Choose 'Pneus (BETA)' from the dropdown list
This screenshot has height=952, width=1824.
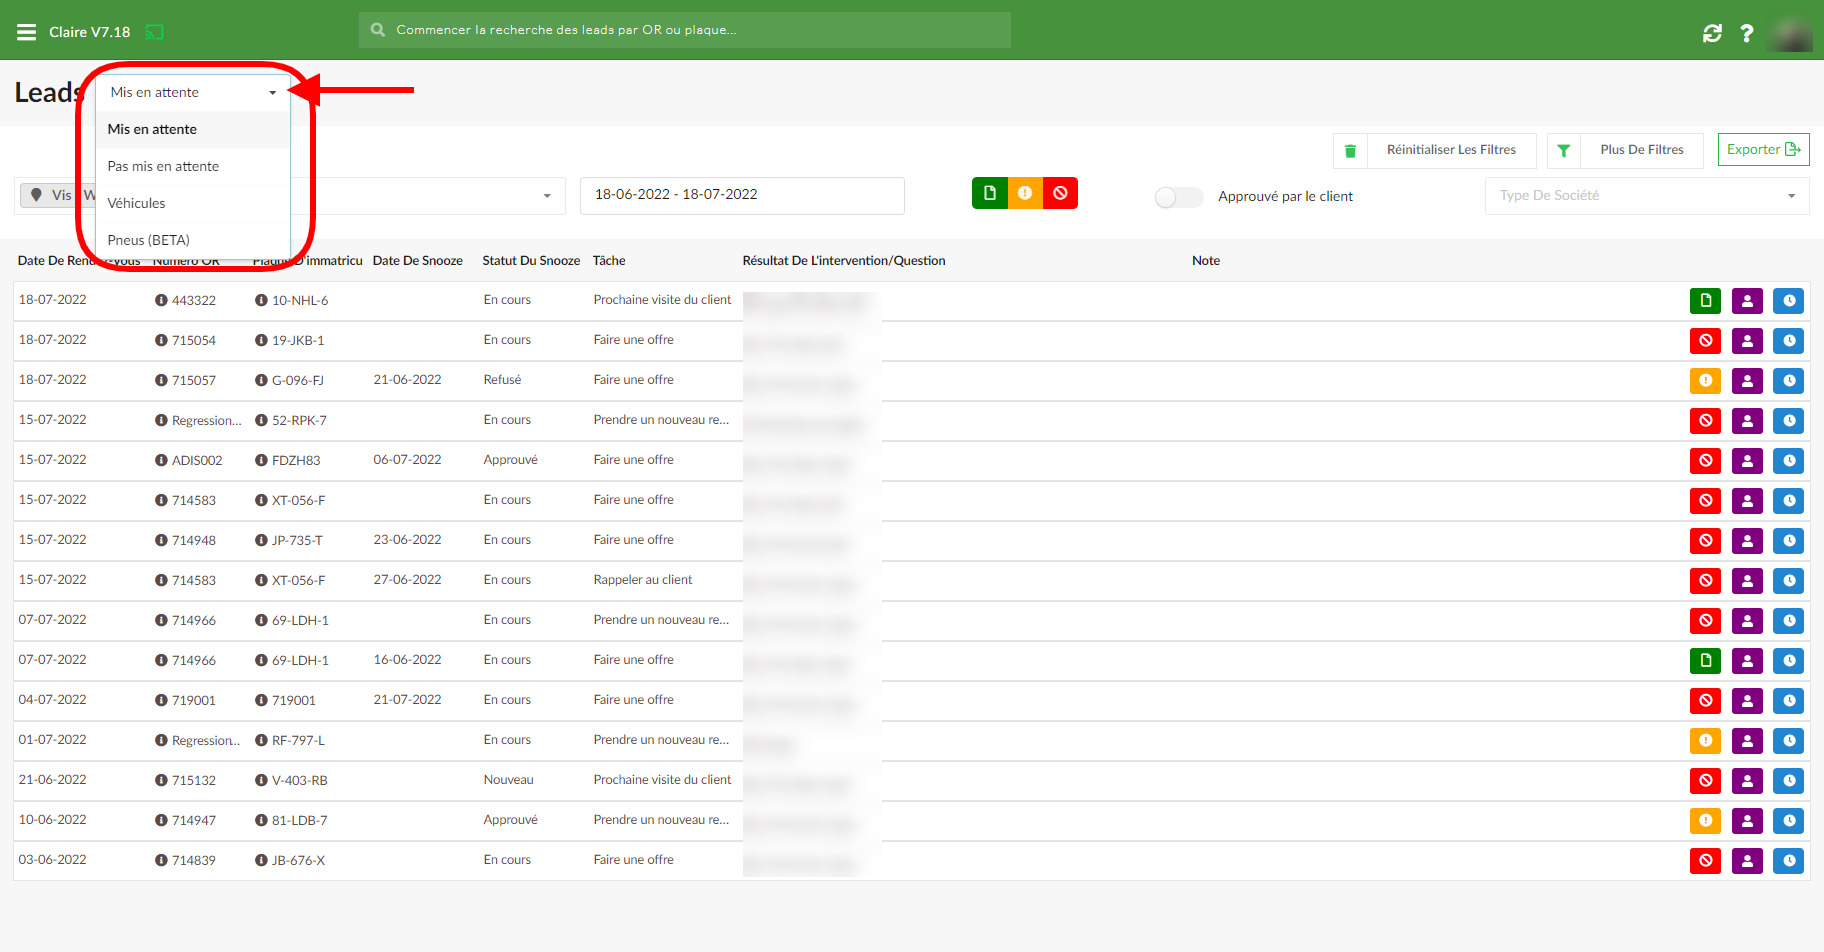point(193,240)
